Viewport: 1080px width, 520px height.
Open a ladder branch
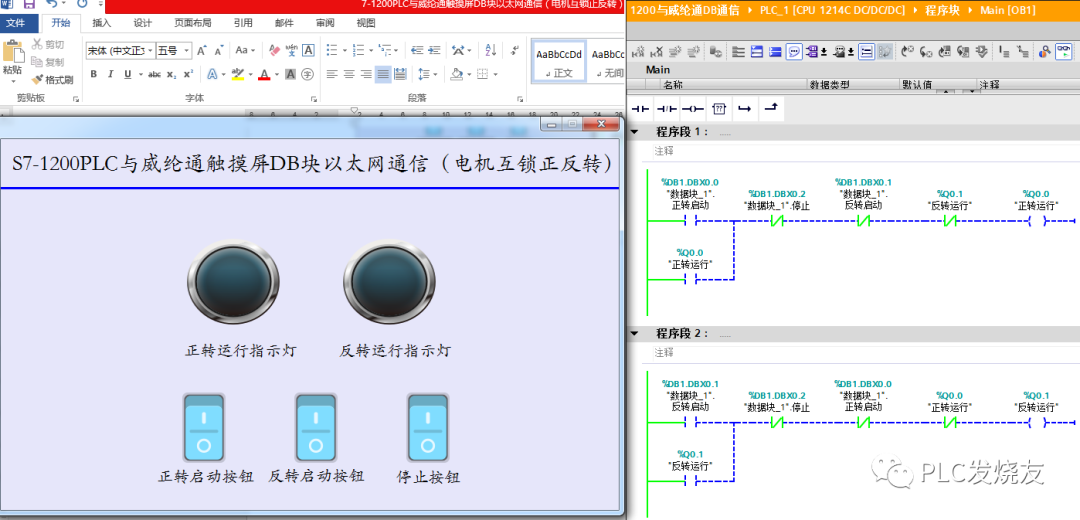(x=745, y=109)
